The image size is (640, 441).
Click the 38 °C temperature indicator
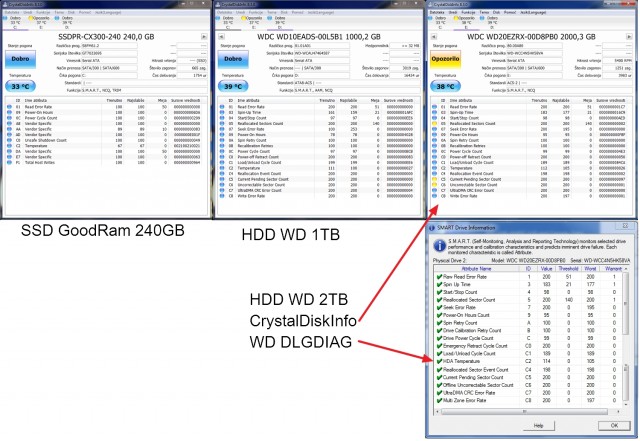445,87
